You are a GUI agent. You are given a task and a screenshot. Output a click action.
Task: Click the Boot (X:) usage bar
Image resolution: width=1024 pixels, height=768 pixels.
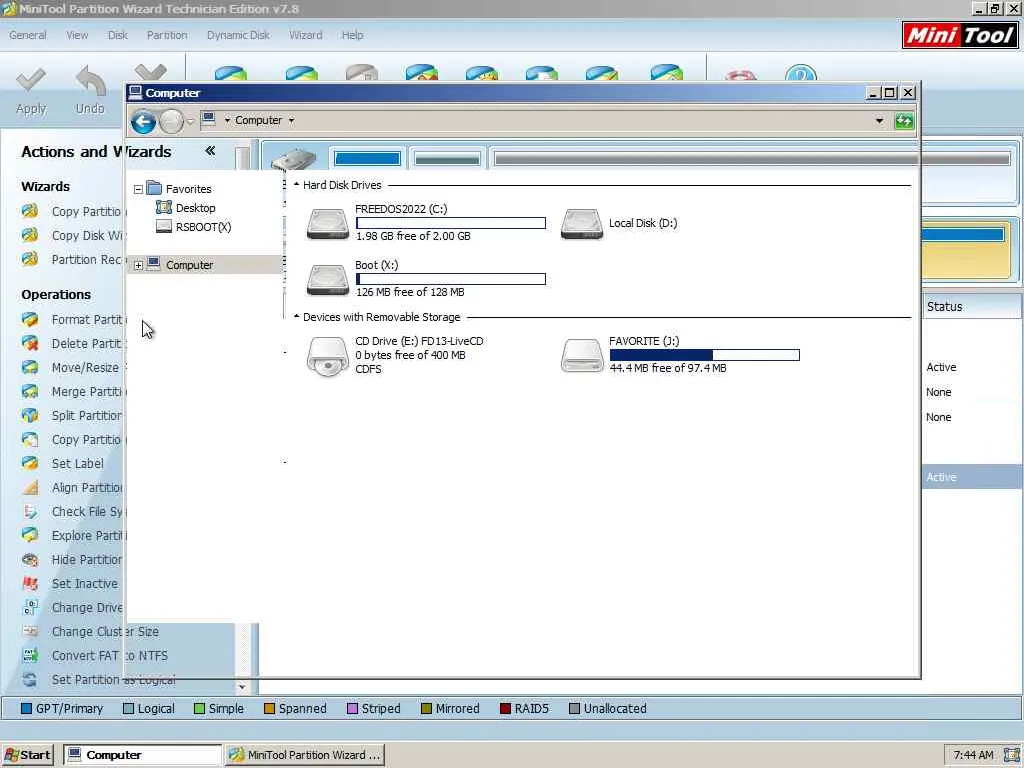tap(451, 279)
